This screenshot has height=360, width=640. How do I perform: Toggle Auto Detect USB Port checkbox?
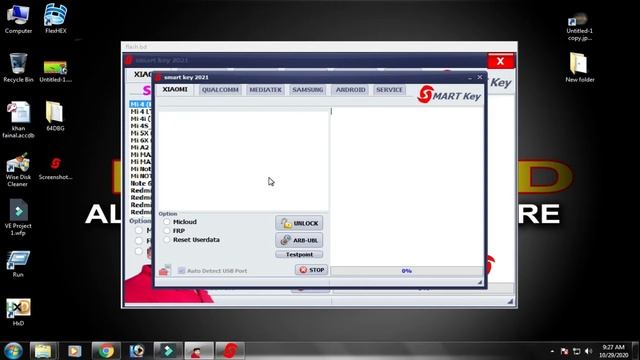click(x=182, y=271)
